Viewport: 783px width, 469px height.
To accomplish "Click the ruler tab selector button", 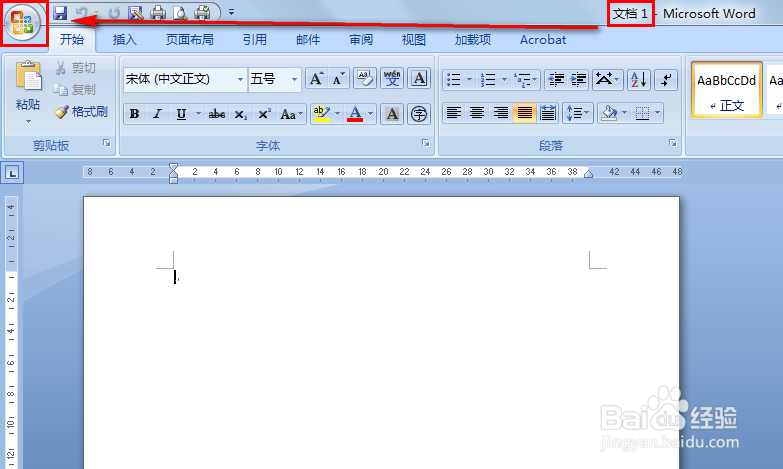I will pos(12,173).
